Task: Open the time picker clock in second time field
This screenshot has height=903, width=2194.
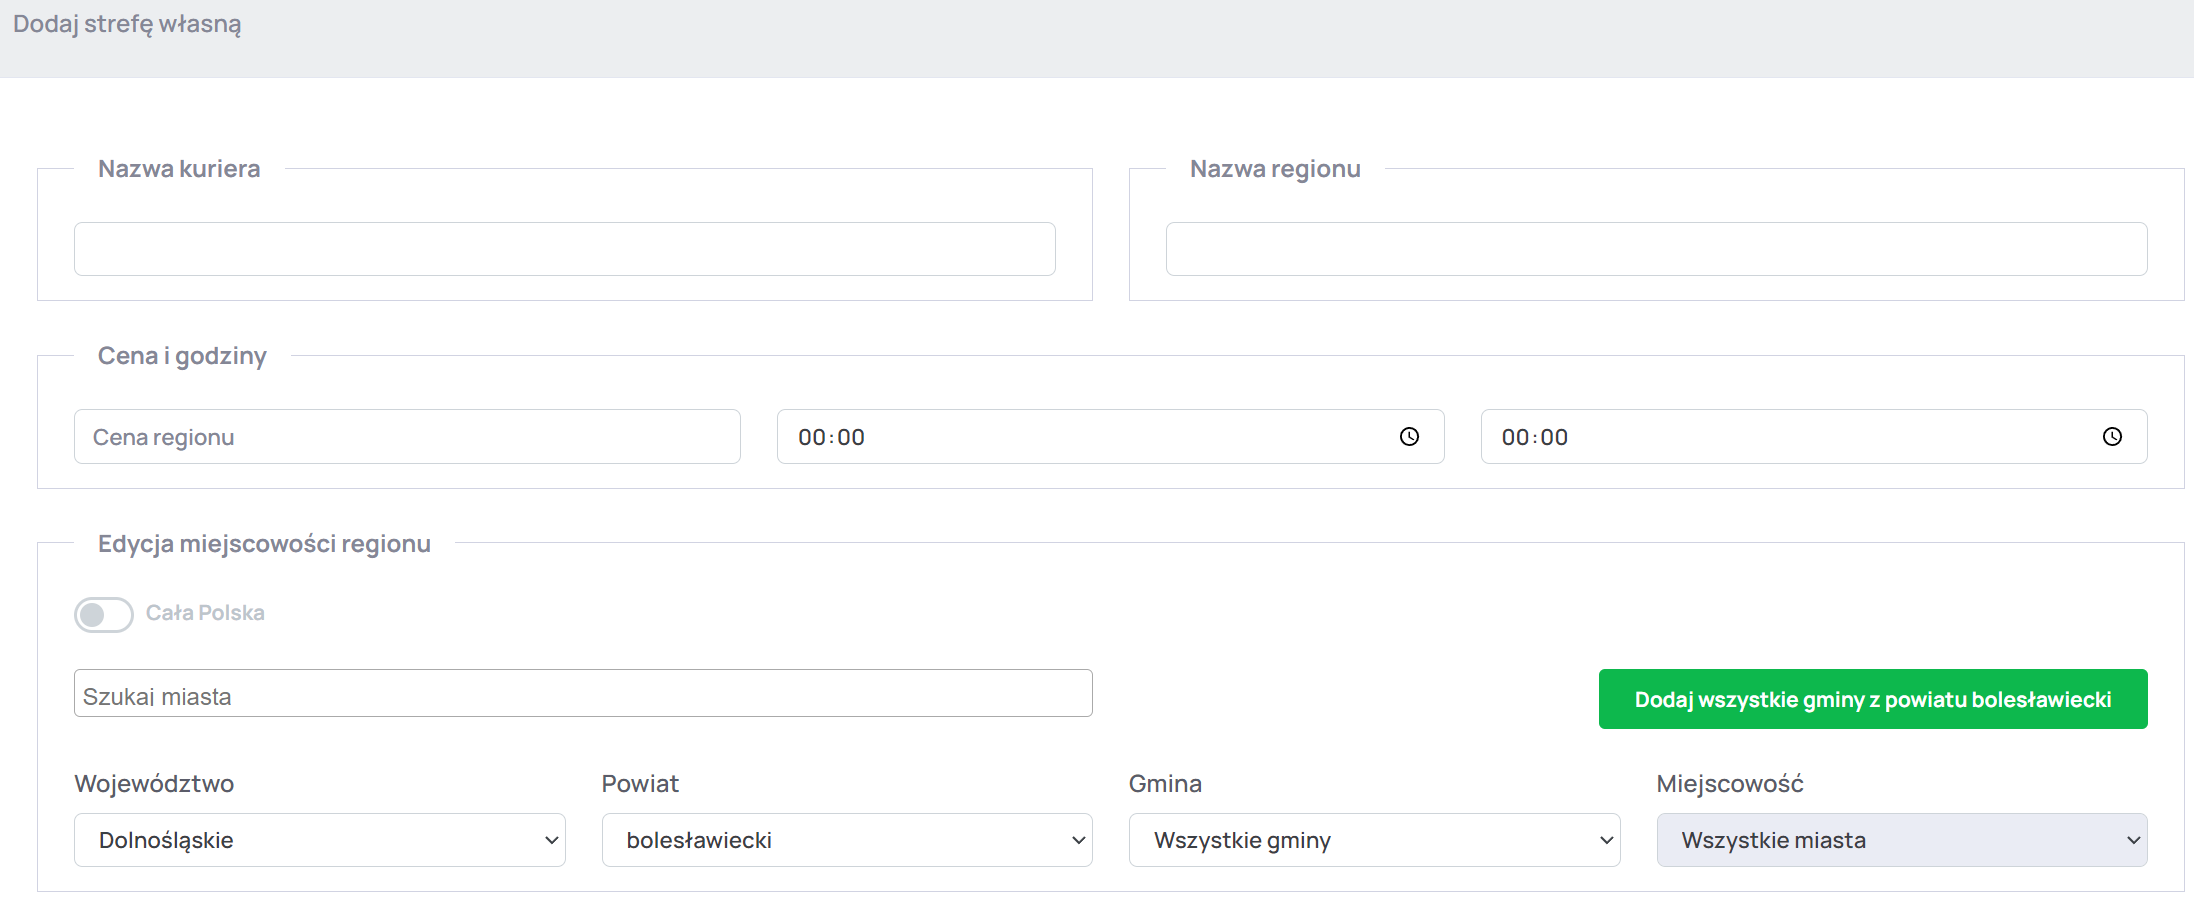Action: (2112, 437)
